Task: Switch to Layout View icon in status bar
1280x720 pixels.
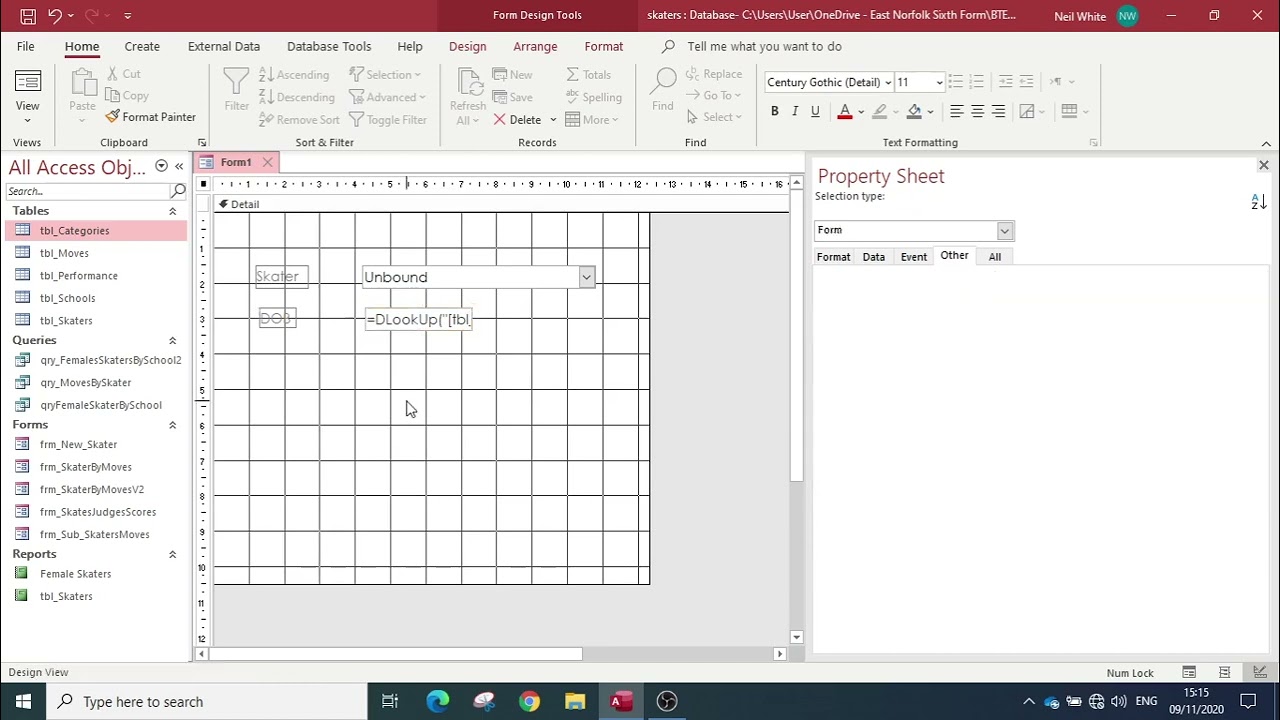Action: pos(1224,672)
